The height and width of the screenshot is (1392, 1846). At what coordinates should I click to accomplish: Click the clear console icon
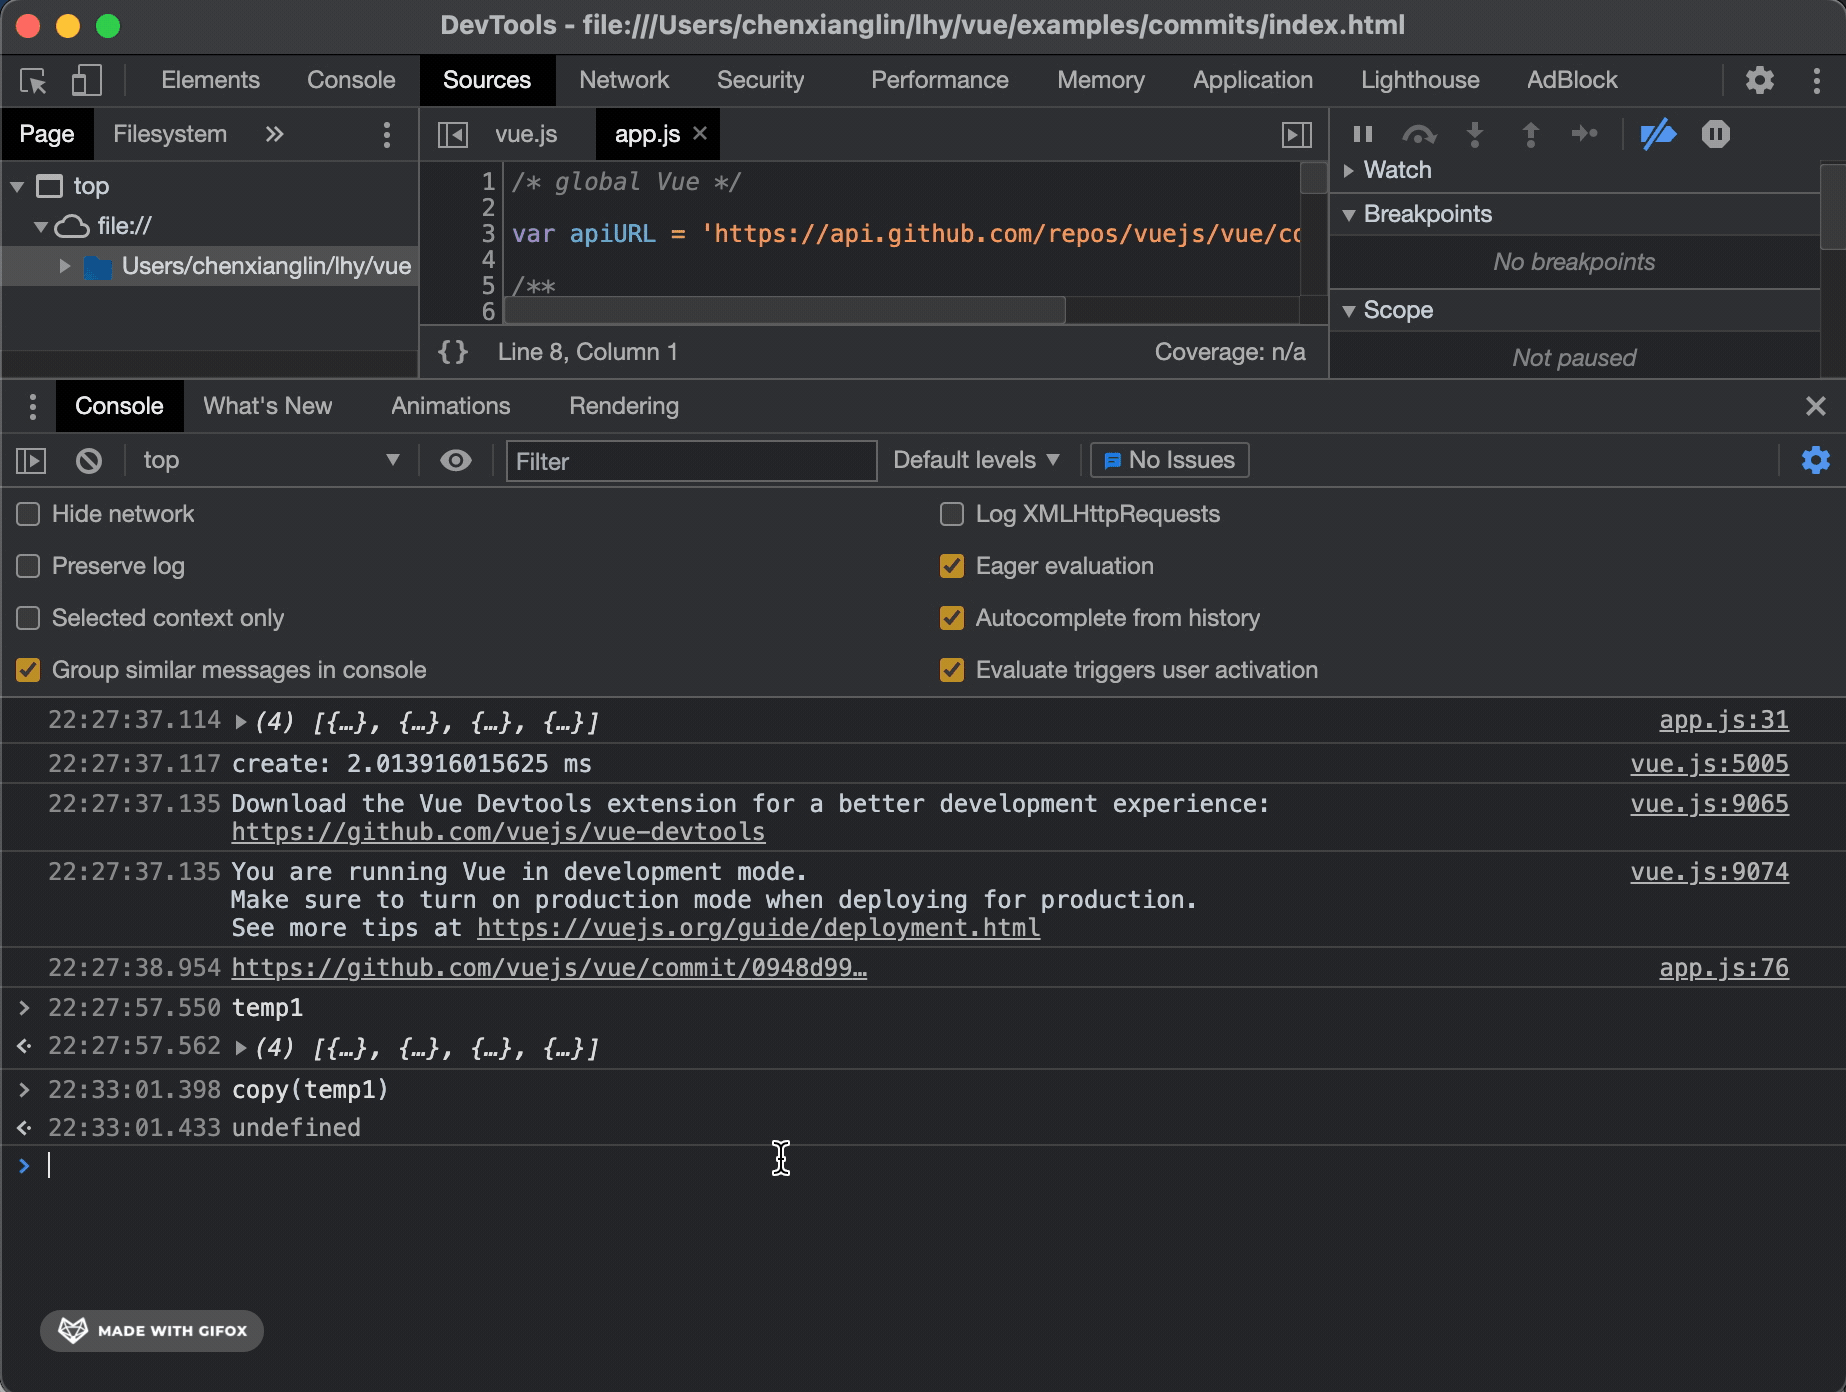(89, 460)
